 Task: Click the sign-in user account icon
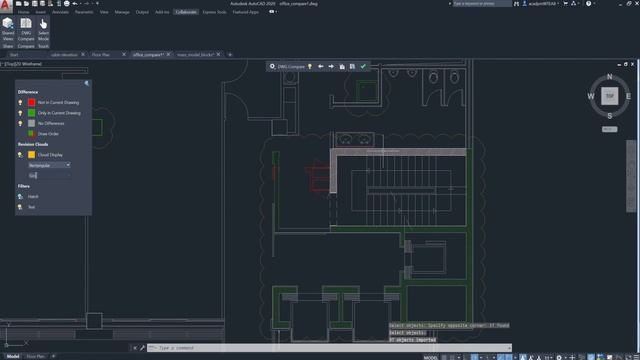[525, 4]
